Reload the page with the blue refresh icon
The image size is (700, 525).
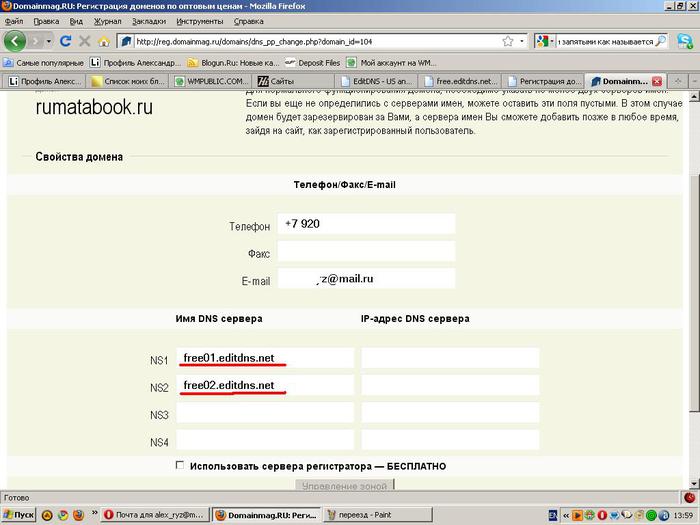click(x=66, y=42)
